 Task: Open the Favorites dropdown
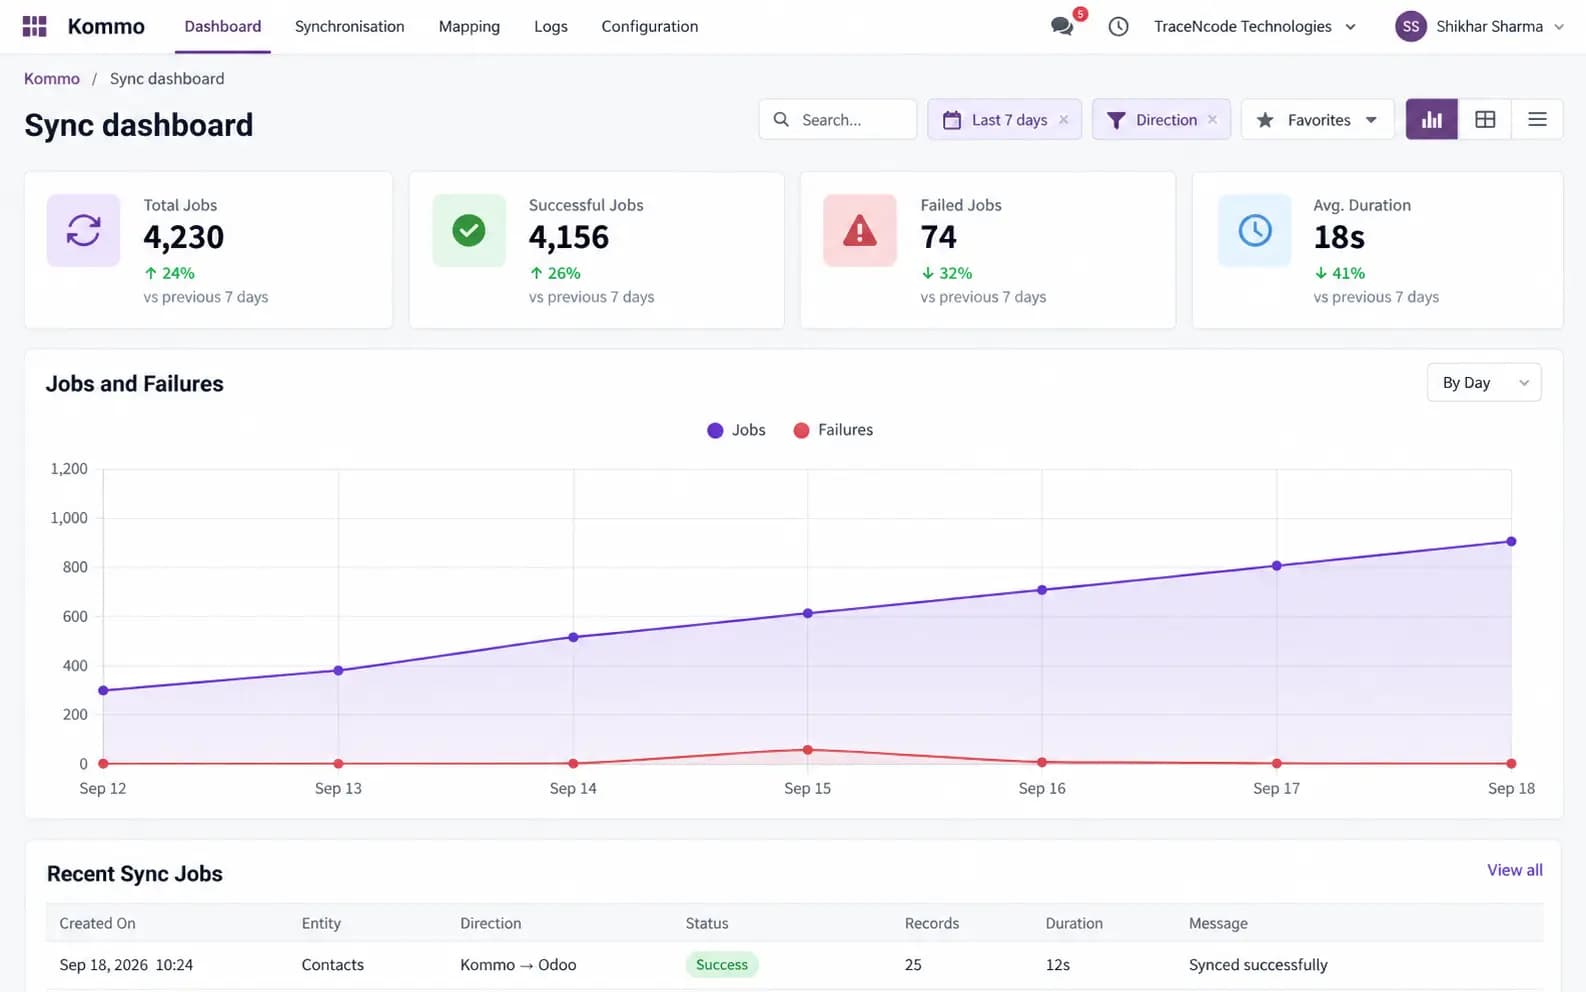coord(1318,120)
